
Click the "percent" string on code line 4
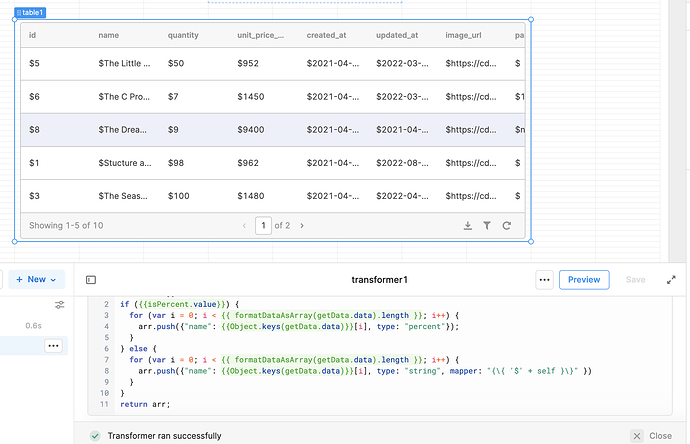425,327
